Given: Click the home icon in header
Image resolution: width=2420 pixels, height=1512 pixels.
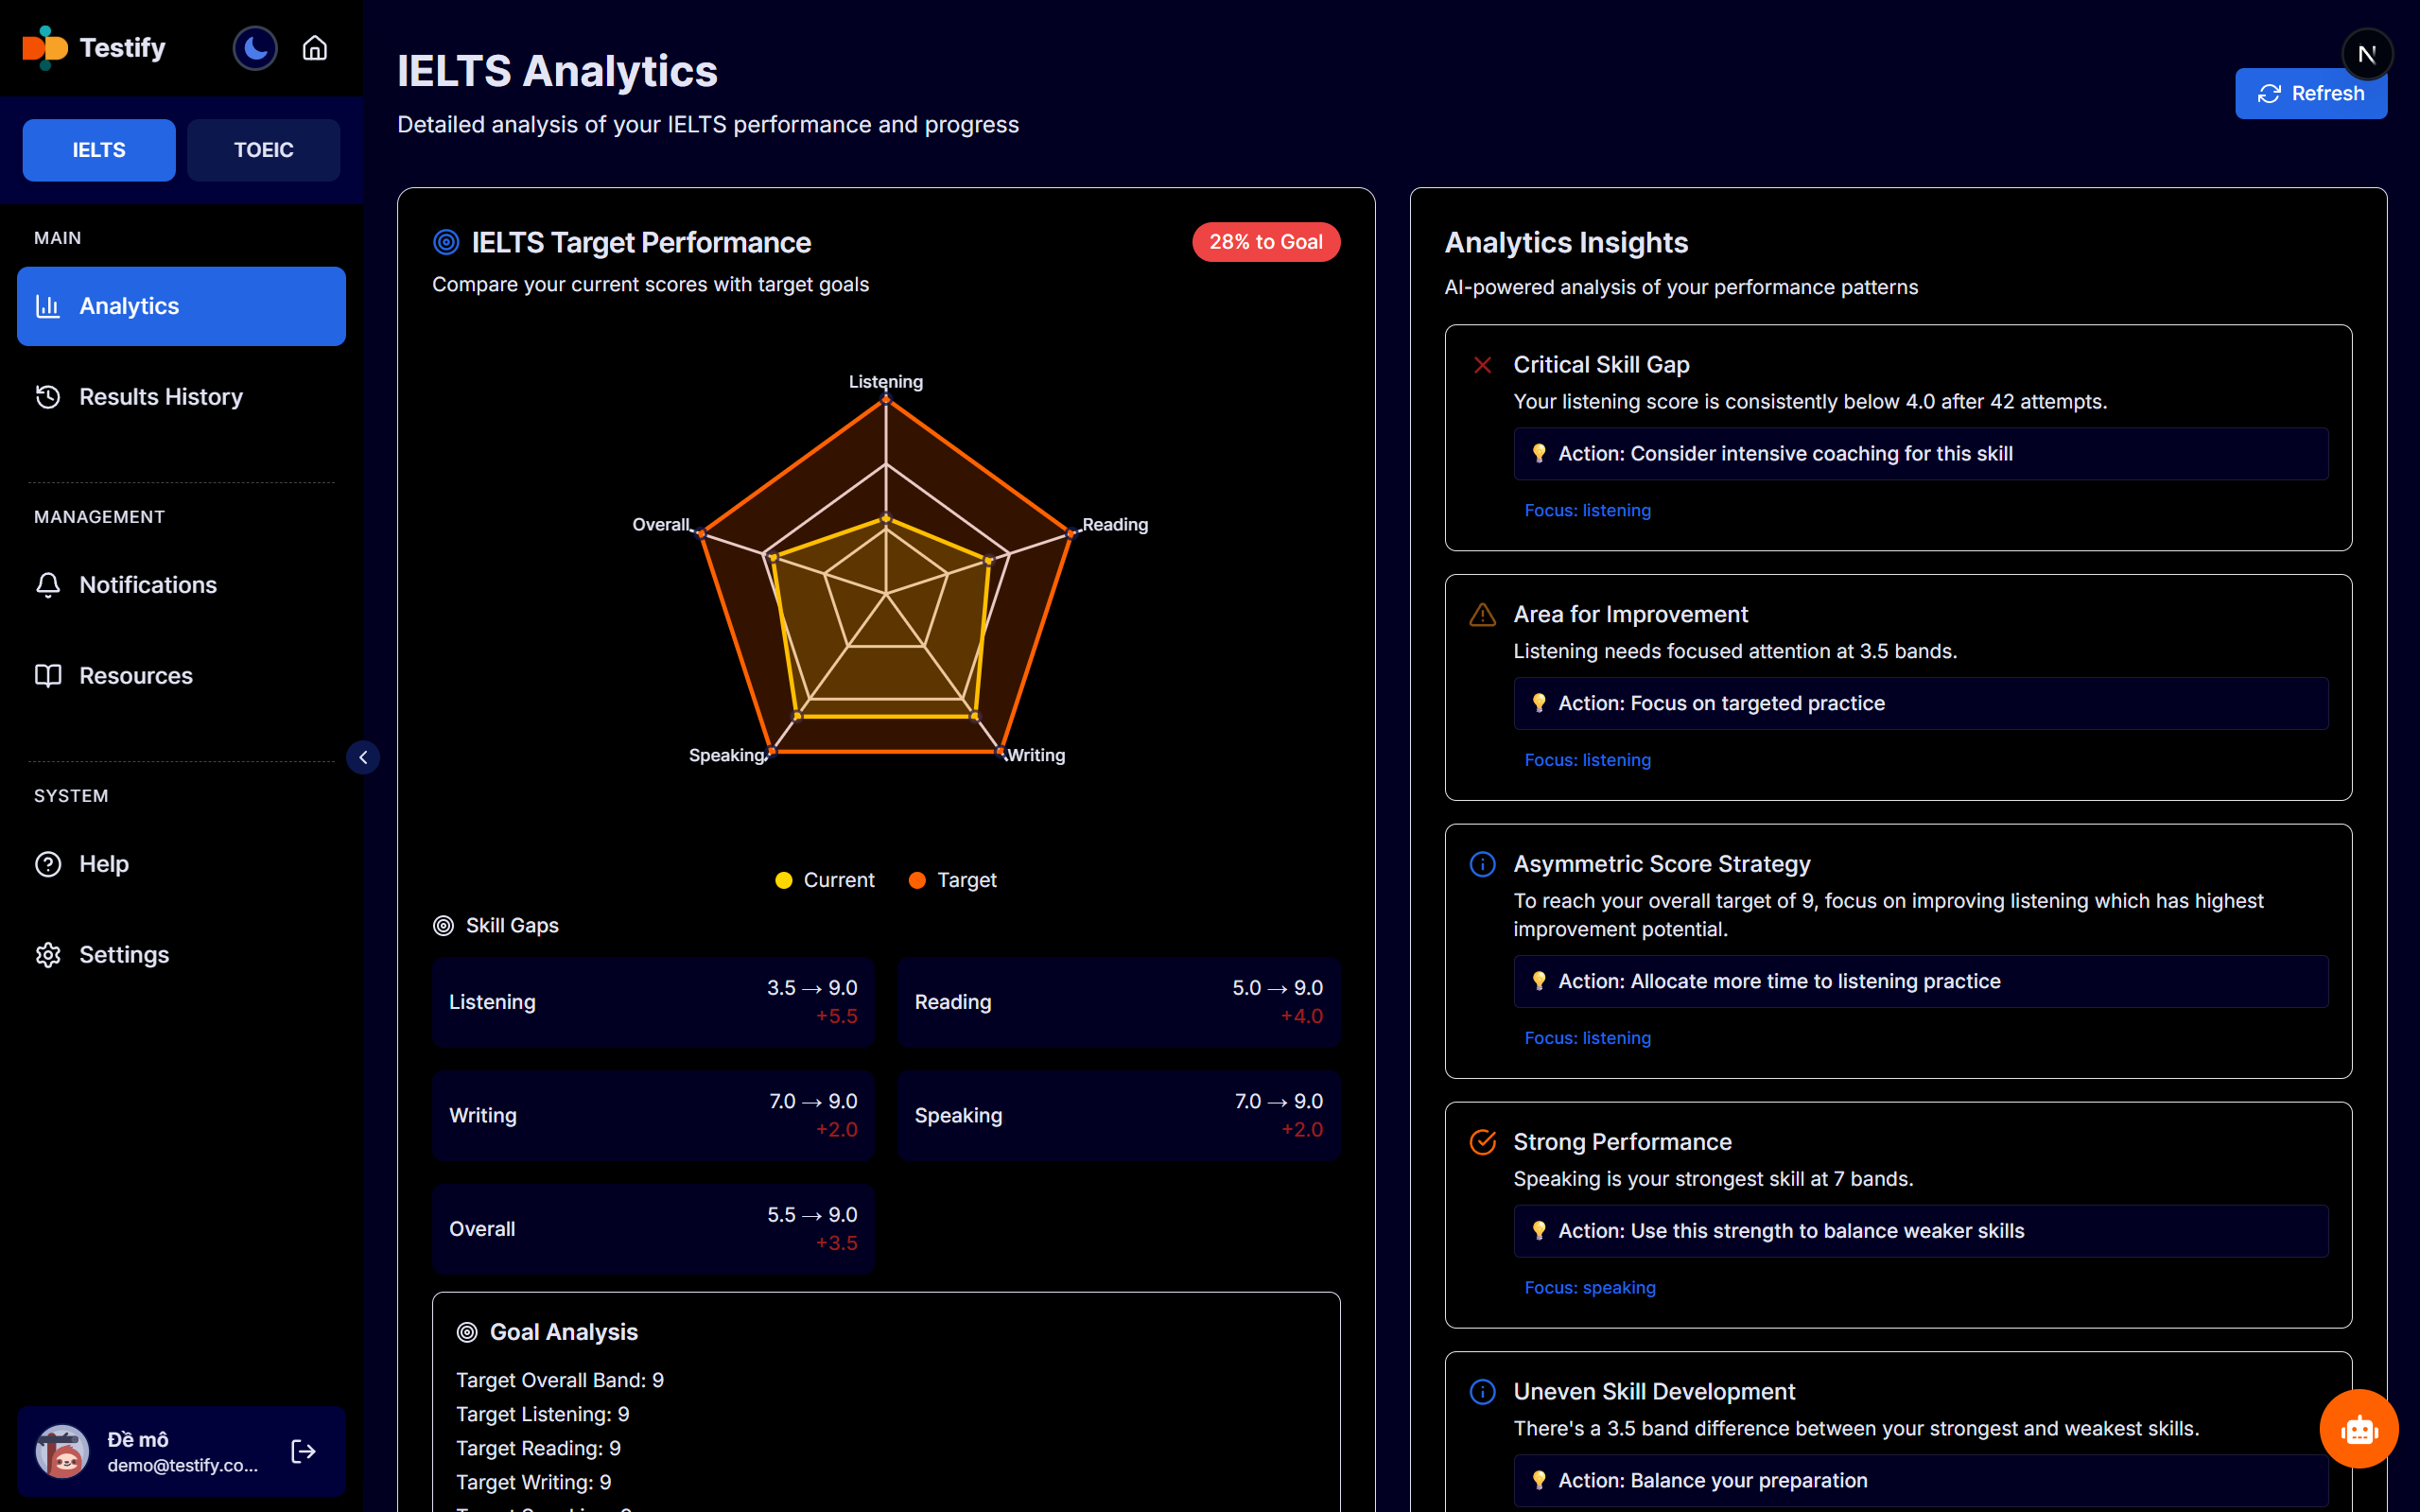Looking at the screenshot, I should coord(315,48).
